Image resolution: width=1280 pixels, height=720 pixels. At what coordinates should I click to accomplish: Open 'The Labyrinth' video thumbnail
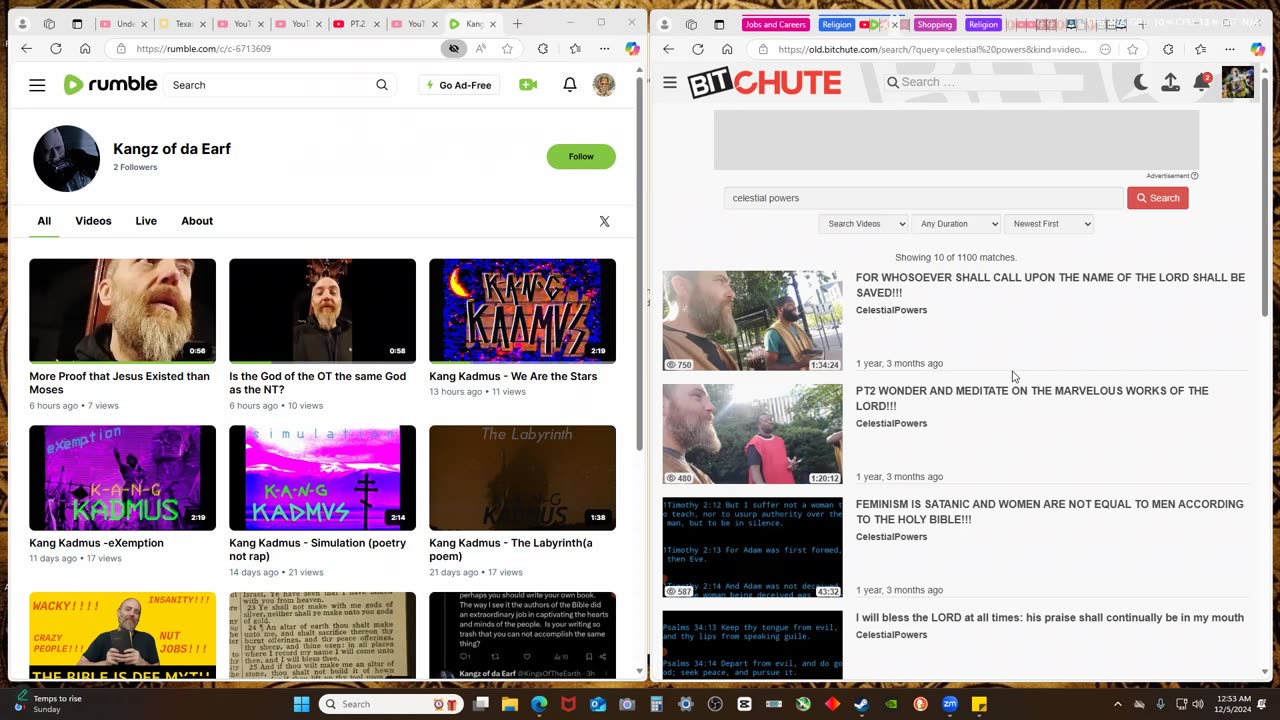[x=522, y=478]
